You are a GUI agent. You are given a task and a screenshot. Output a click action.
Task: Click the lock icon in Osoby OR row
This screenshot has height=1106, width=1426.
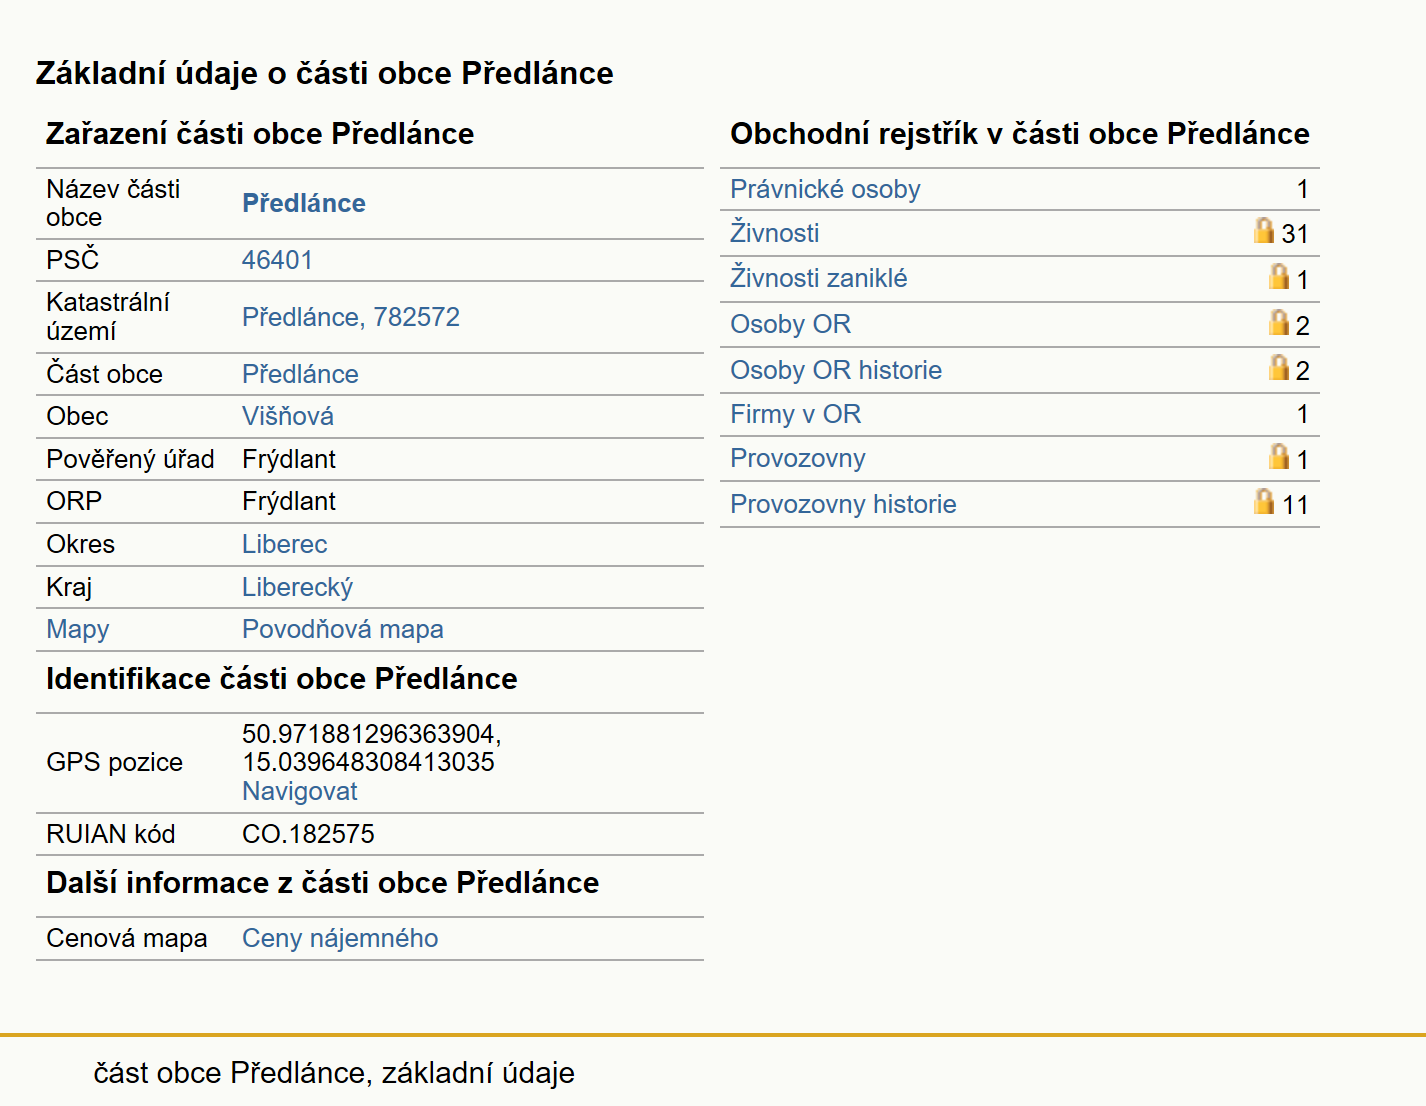[1279, 322]
